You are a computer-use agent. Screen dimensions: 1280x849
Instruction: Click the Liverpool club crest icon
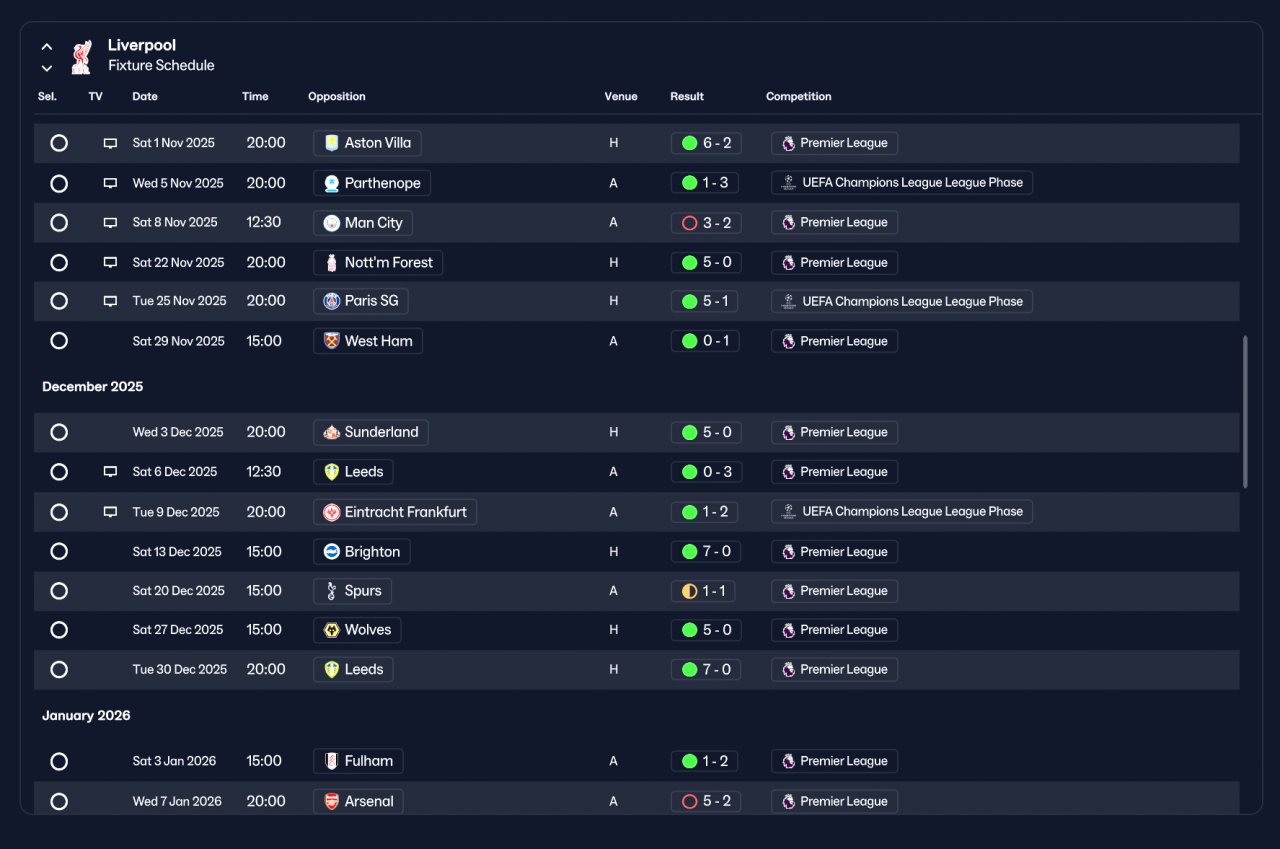pos(81,57)
